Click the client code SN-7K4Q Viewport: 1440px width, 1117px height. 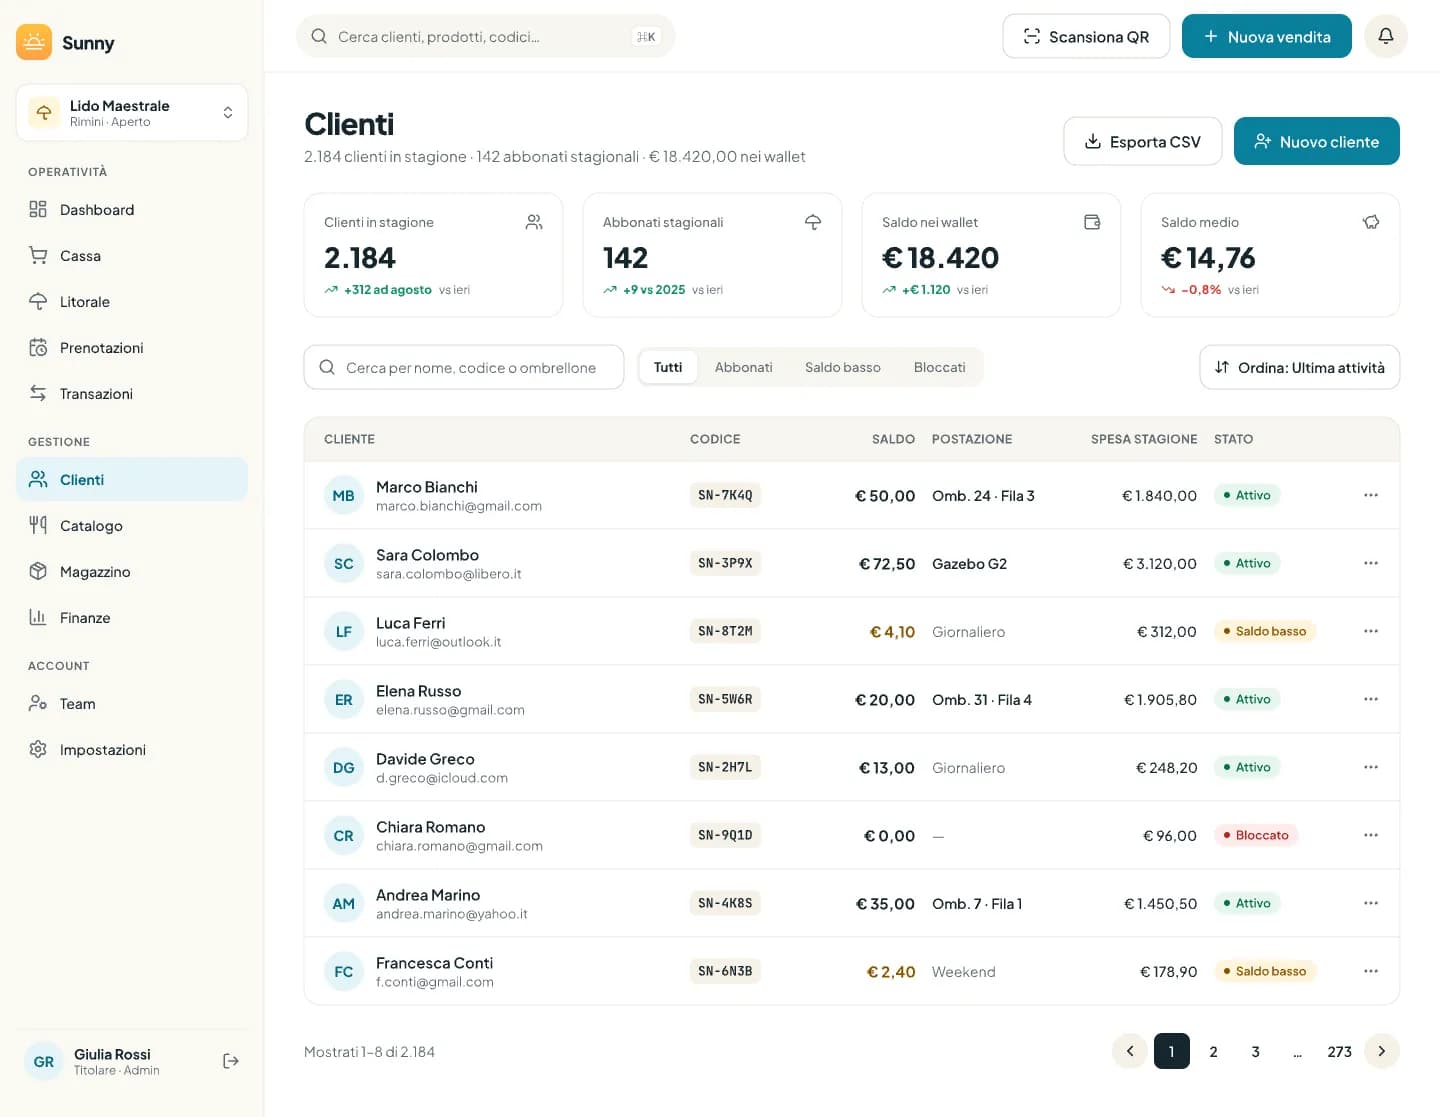click(725, 495)
